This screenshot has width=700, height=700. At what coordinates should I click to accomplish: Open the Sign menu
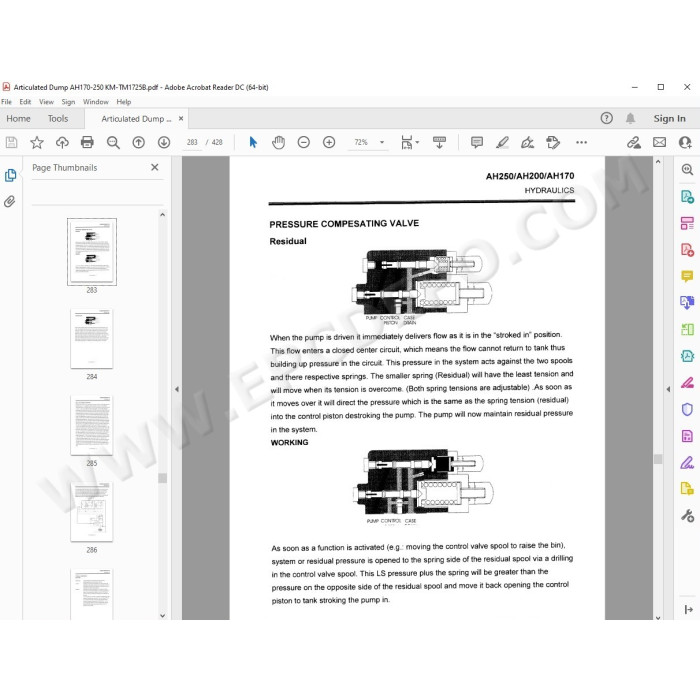click(x=68, y=102)
